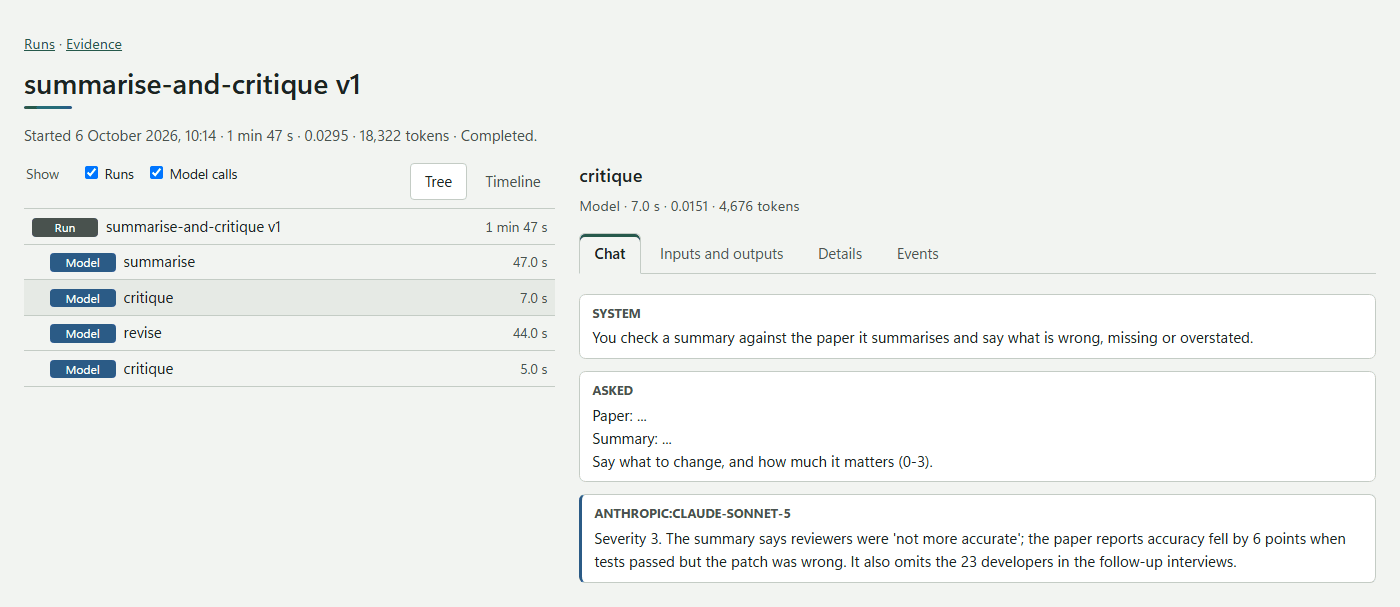Viewport: 1400px width, 607px height.
Task: Open the Runs breadcrumb link
Action: coord(39,44)
